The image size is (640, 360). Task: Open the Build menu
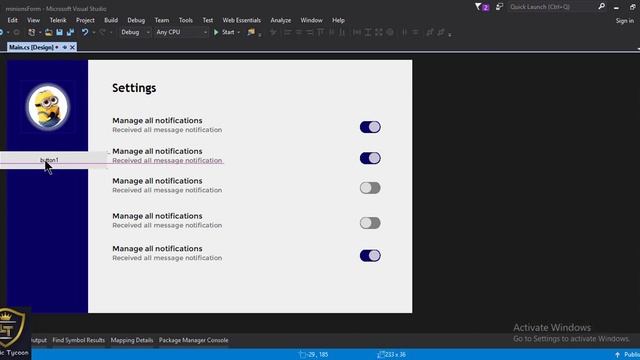111,20
